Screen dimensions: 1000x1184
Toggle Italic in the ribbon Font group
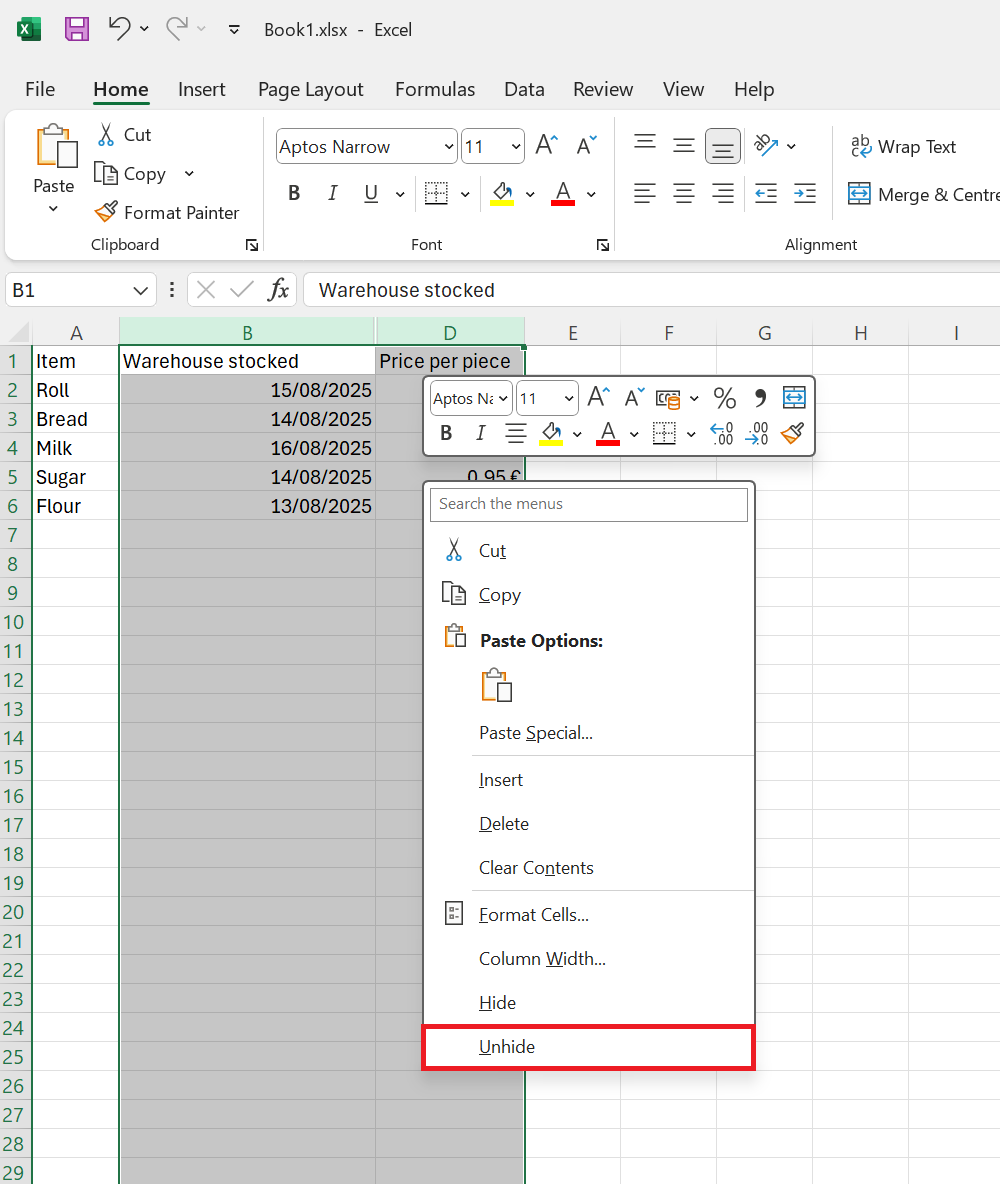coord(332,193)
